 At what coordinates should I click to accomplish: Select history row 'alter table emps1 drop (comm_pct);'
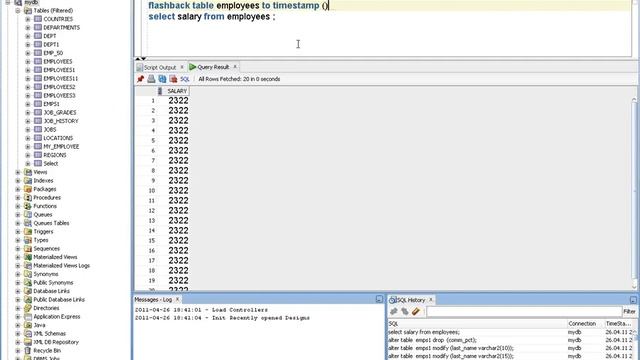(432, 340)
